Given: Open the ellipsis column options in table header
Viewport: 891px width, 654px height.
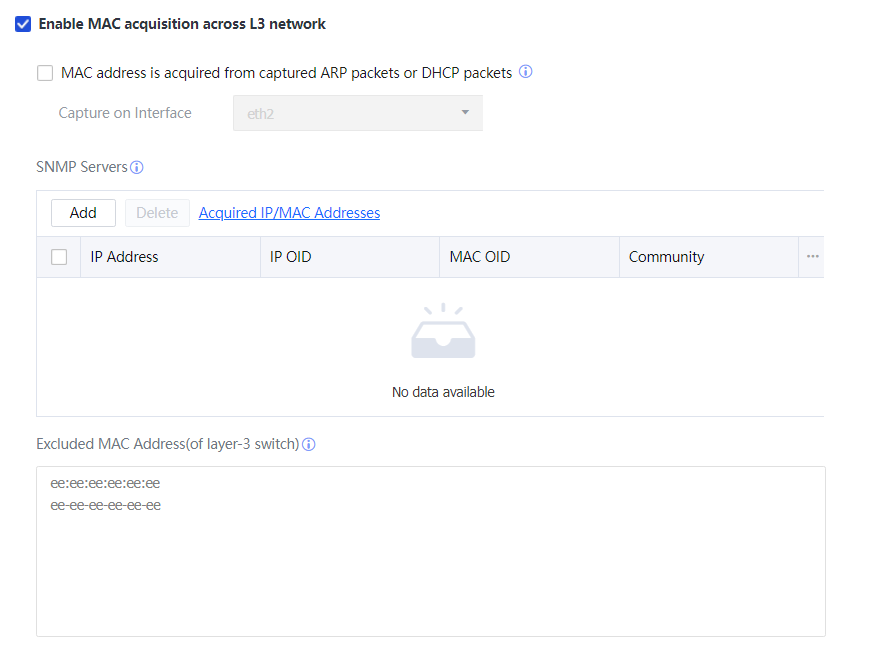Looking at the screenshot, I should 813,257.
